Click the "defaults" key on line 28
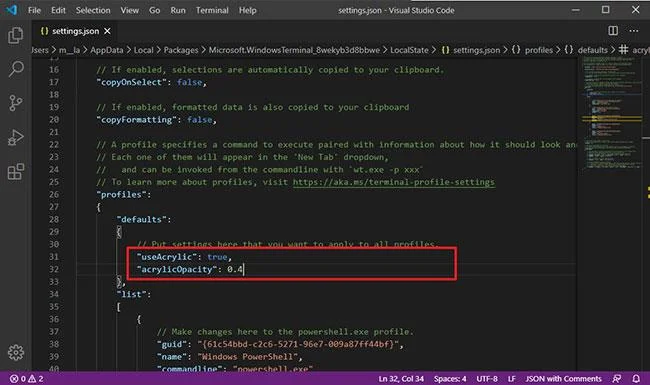650x385 pixels. (142, 219)
